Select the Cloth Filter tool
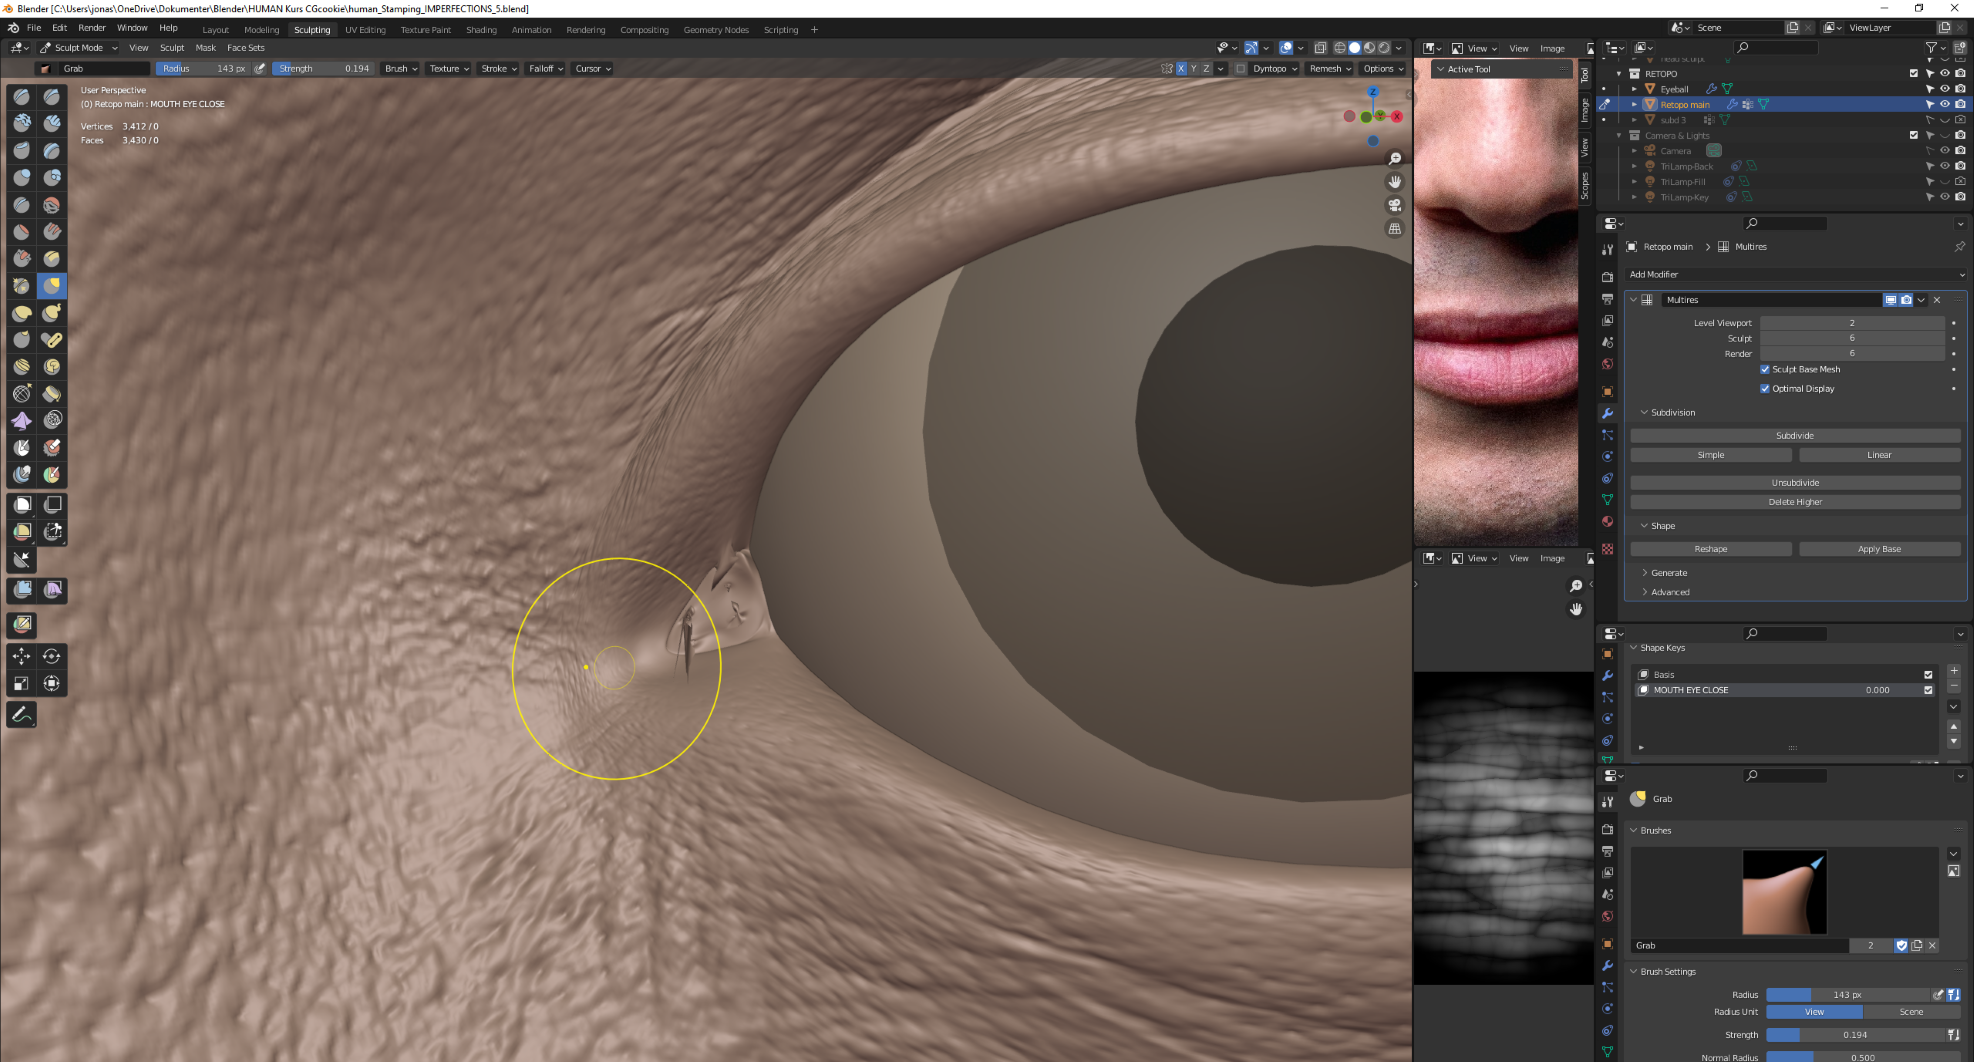Image resolution: width=1974 pixels, height=1062 pixels. tap(52, 590)
